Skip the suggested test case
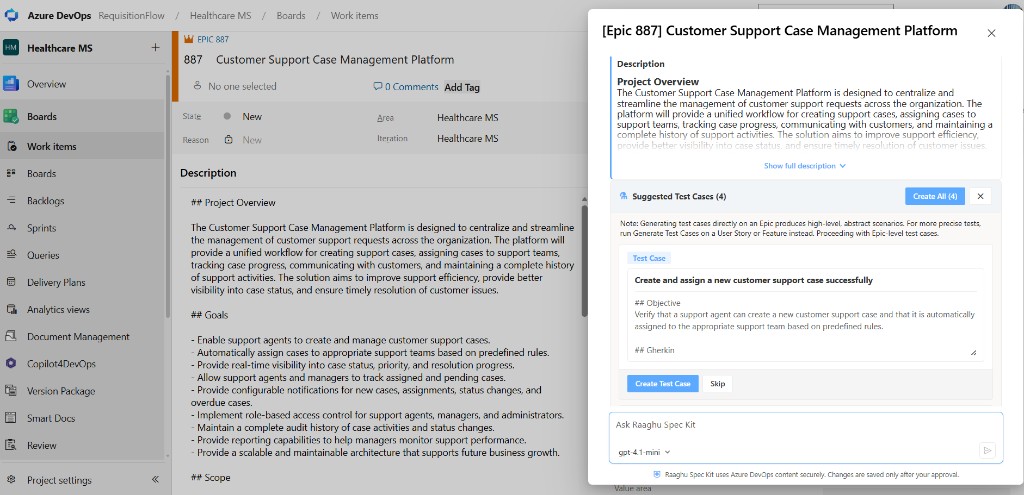This screenshot has width=1024, height=495. [718, 383]
